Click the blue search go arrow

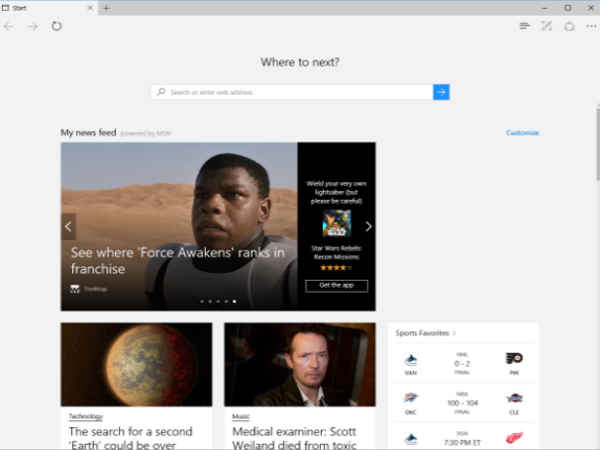point(441,92)
